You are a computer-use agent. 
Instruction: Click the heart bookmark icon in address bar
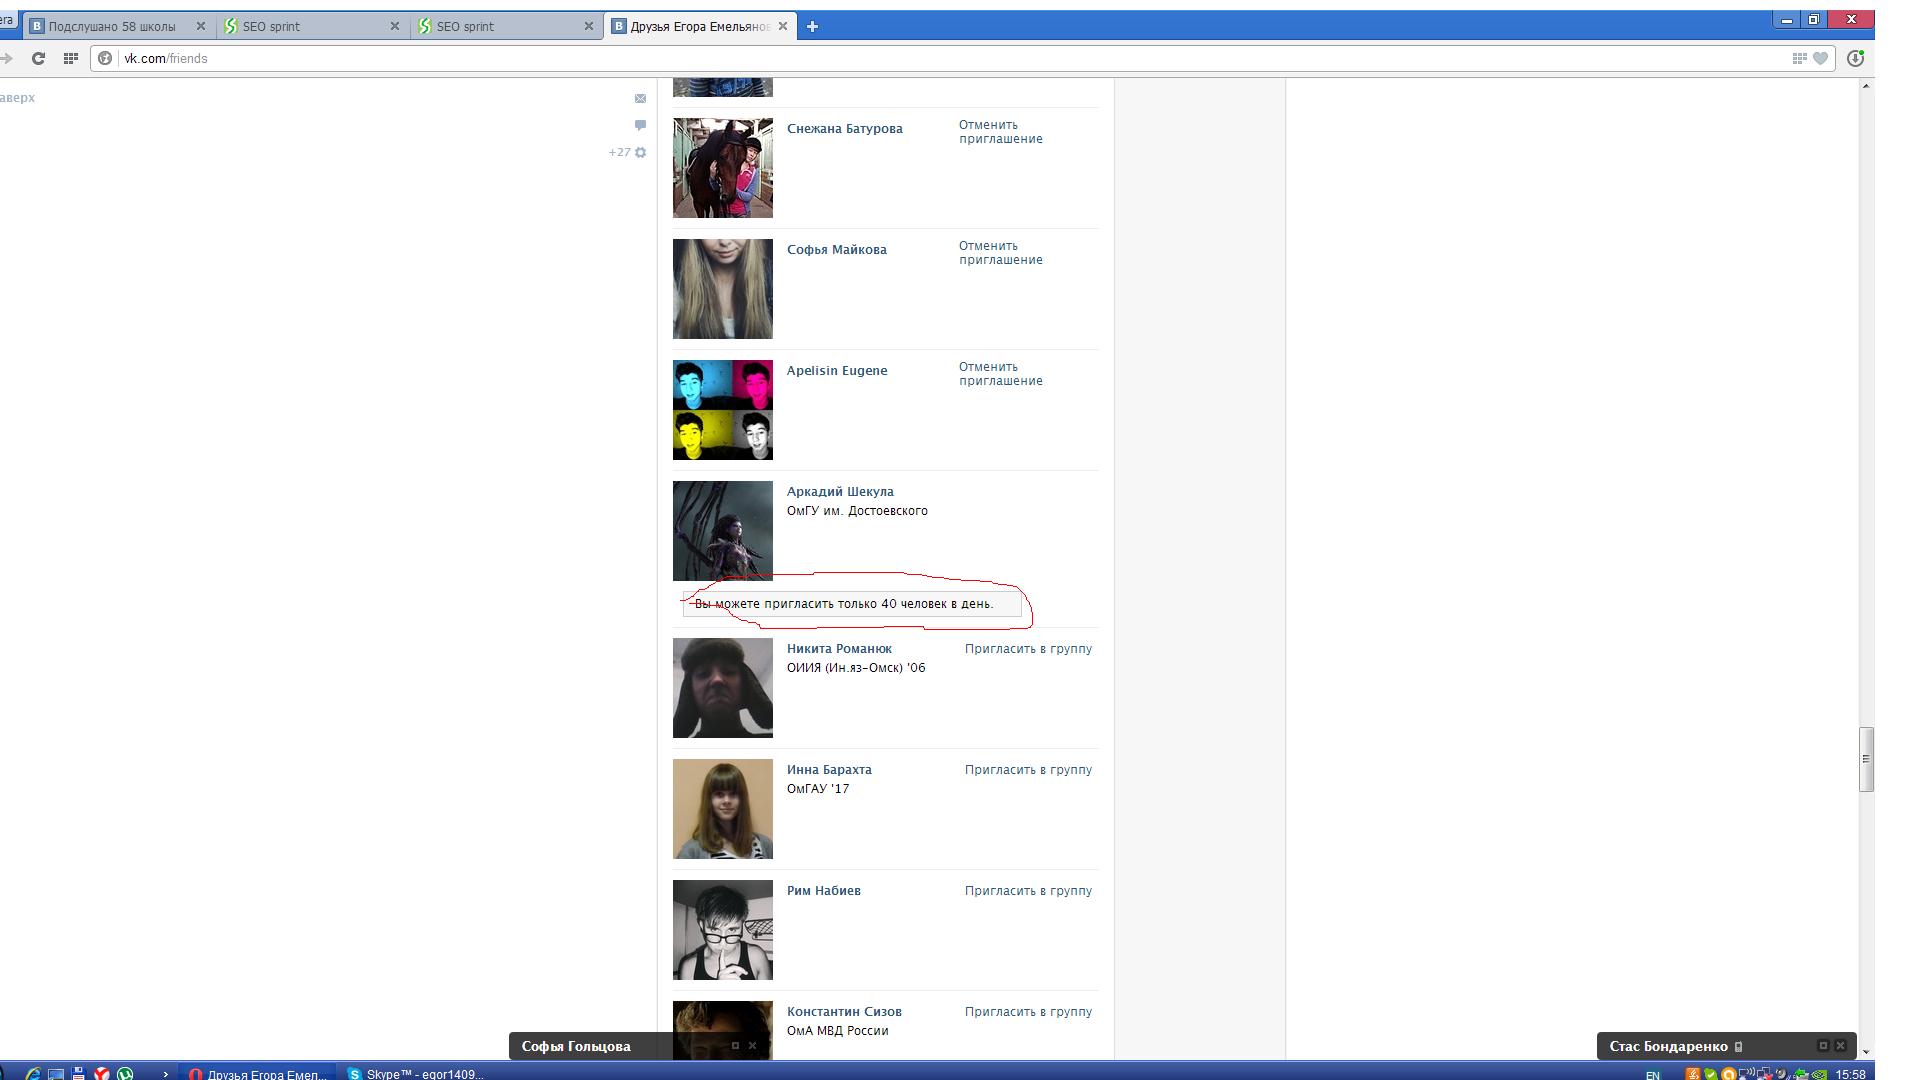pyautogui.click(x=1821, y=58)
